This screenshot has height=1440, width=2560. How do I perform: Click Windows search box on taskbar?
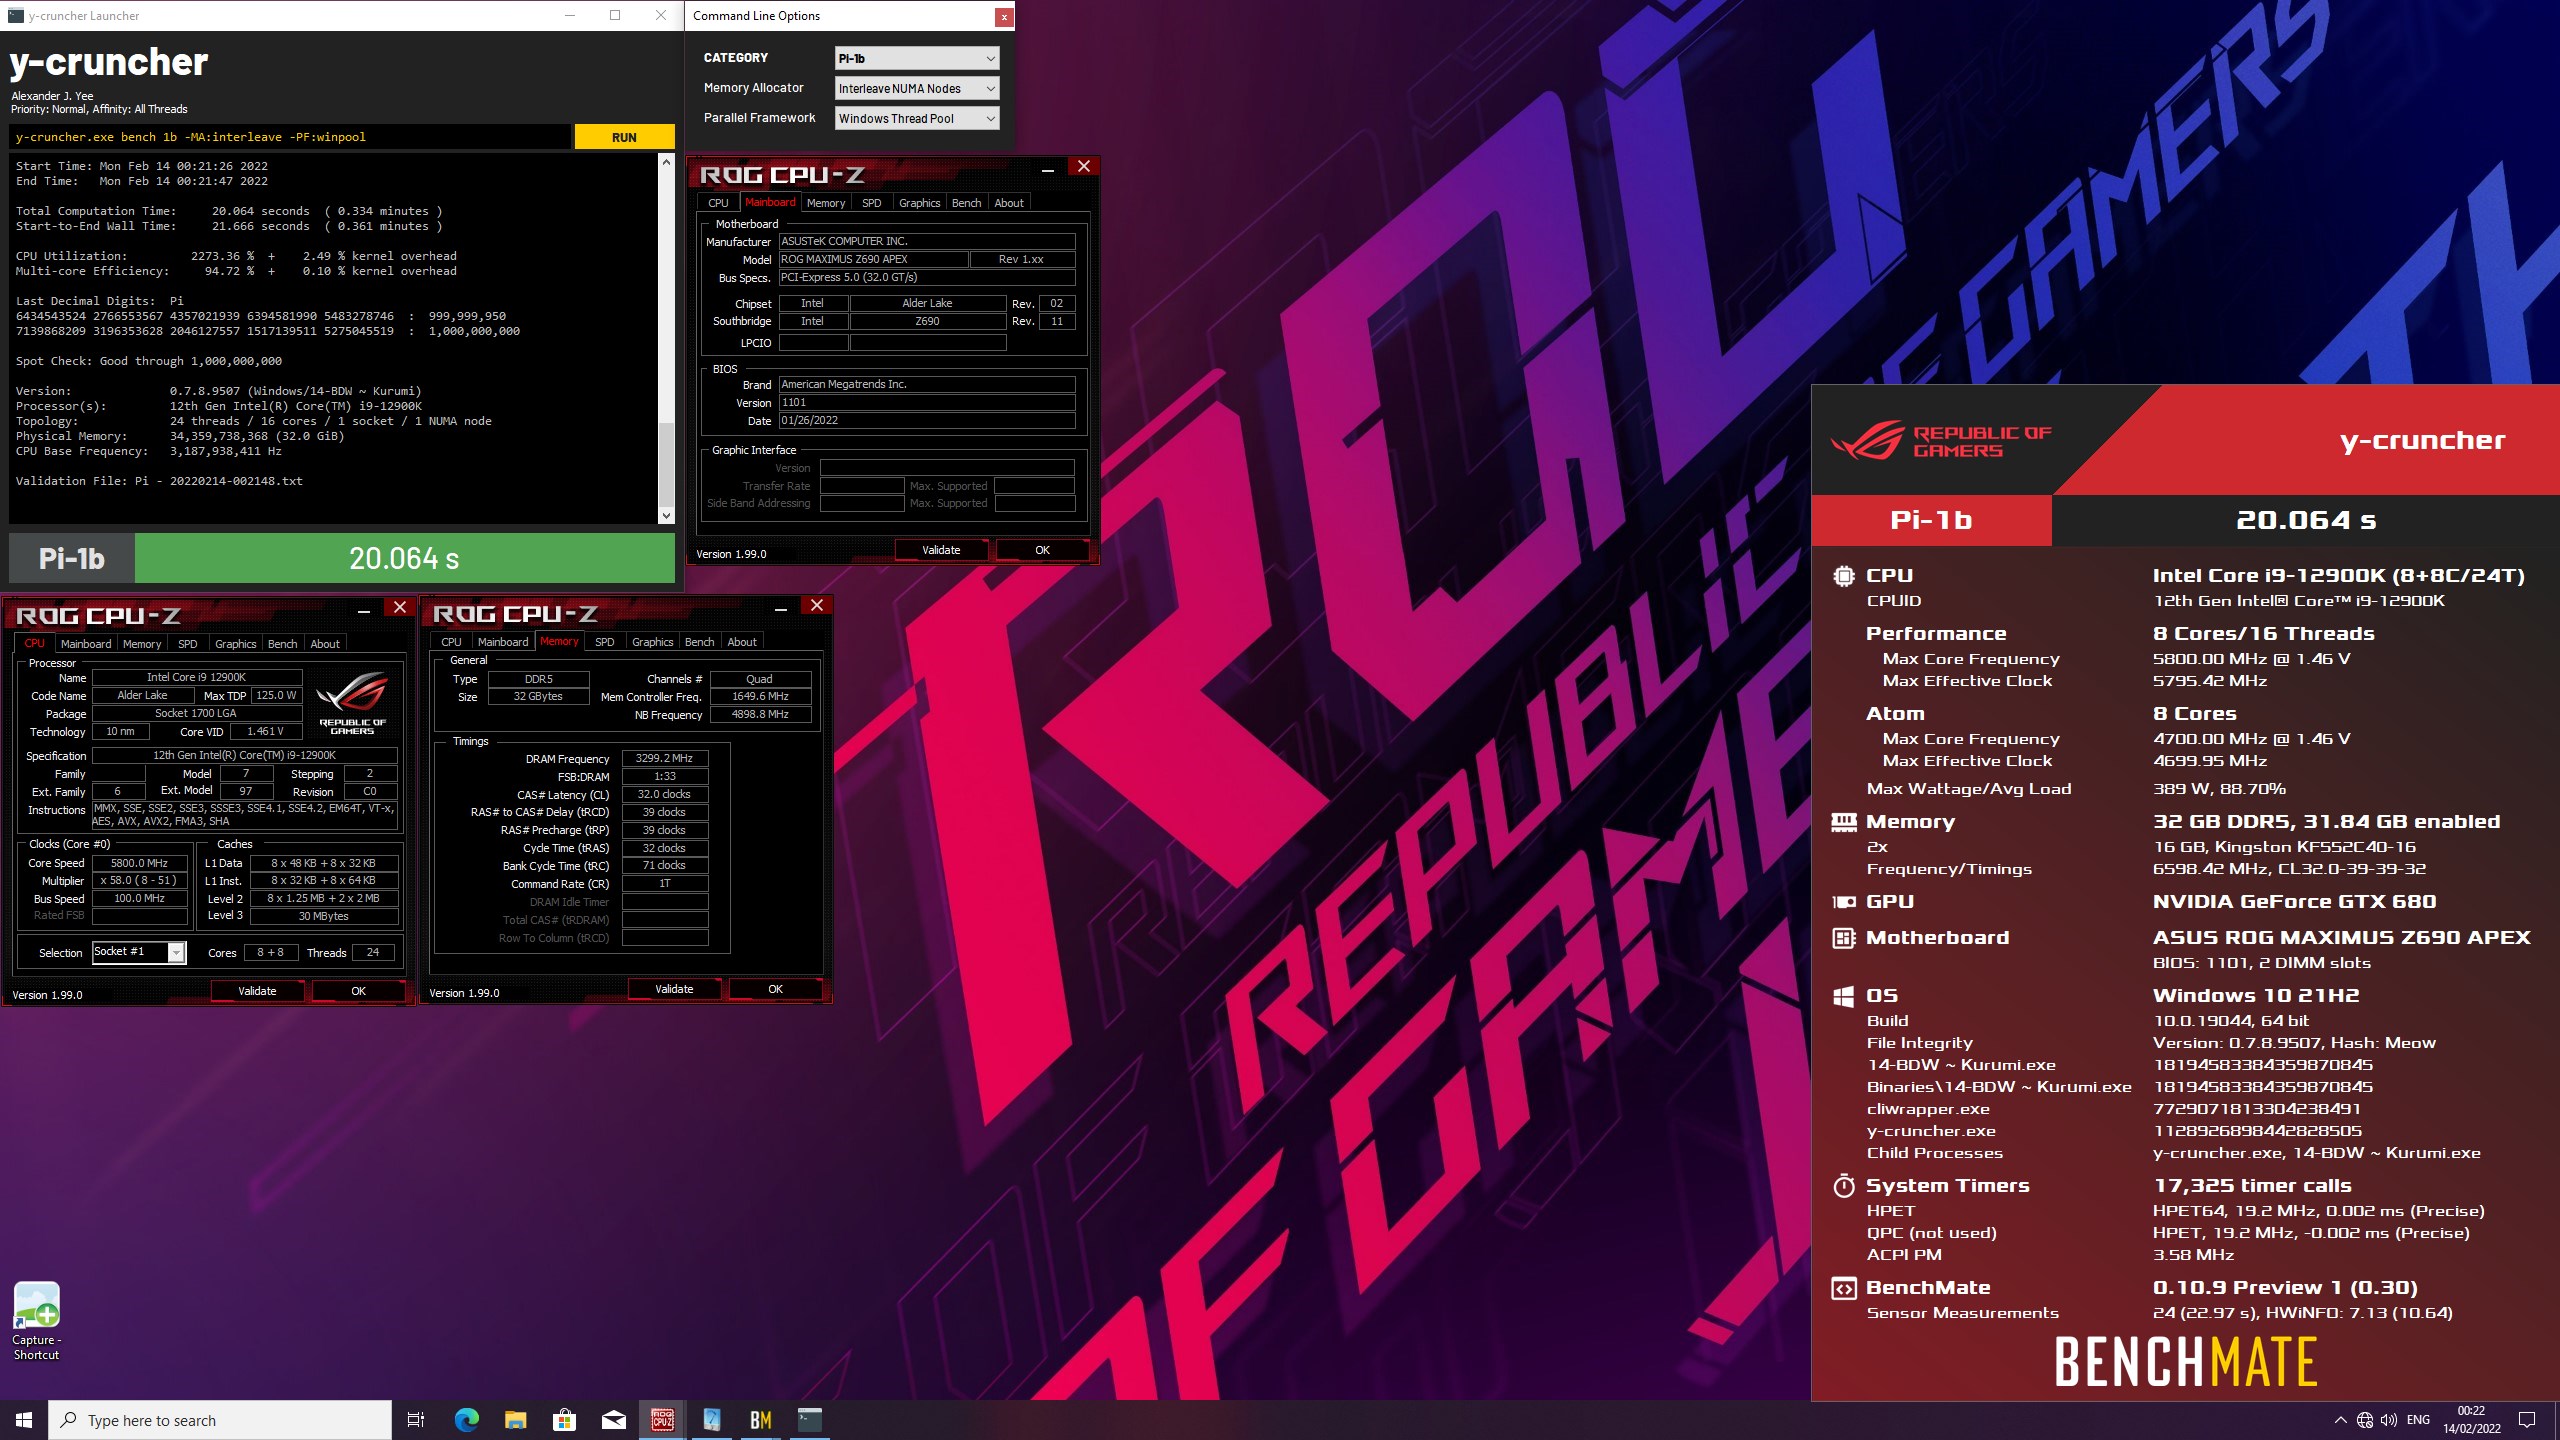(220, 1420)
